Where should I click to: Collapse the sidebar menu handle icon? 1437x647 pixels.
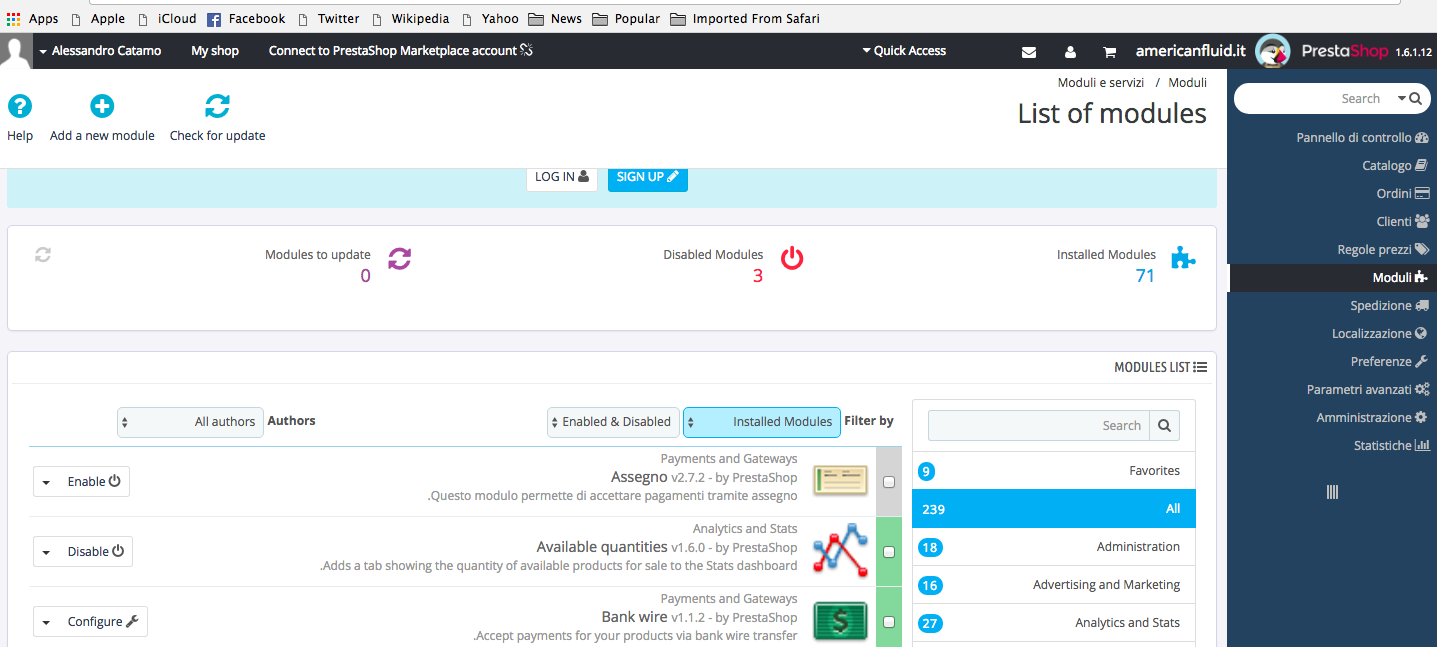pos(1332,492)
